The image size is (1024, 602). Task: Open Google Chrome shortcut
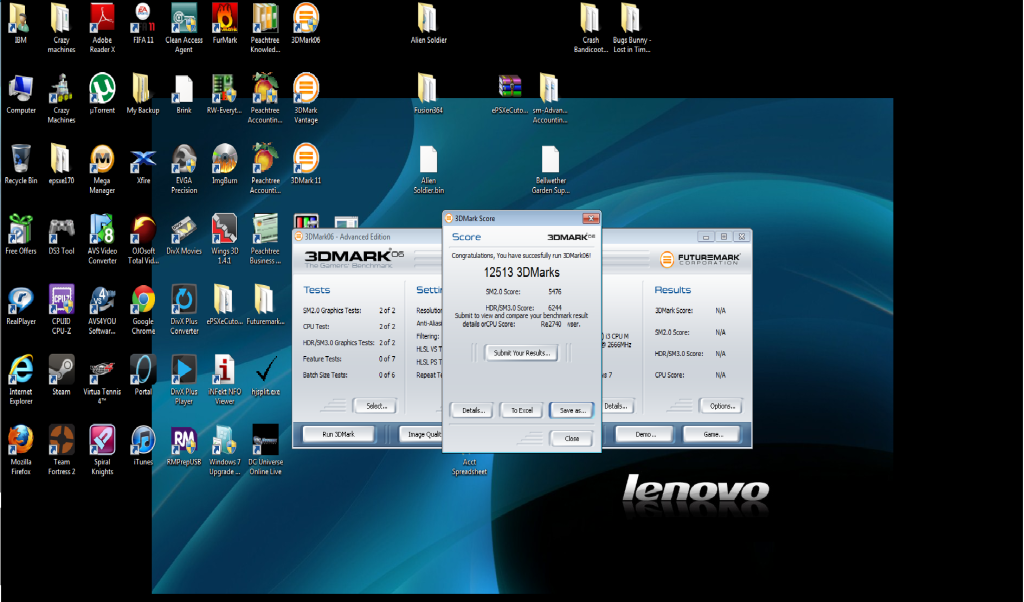(143, 309)
